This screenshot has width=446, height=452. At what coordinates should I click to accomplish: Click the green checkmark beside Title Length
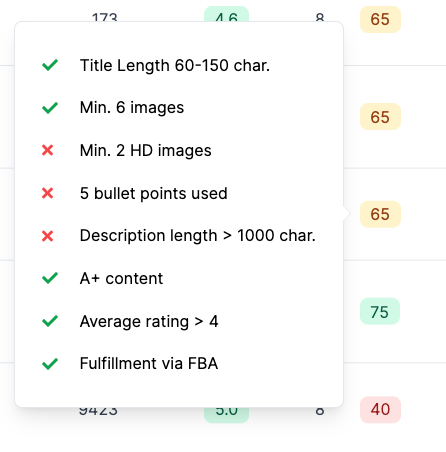[x=50, y=65]
